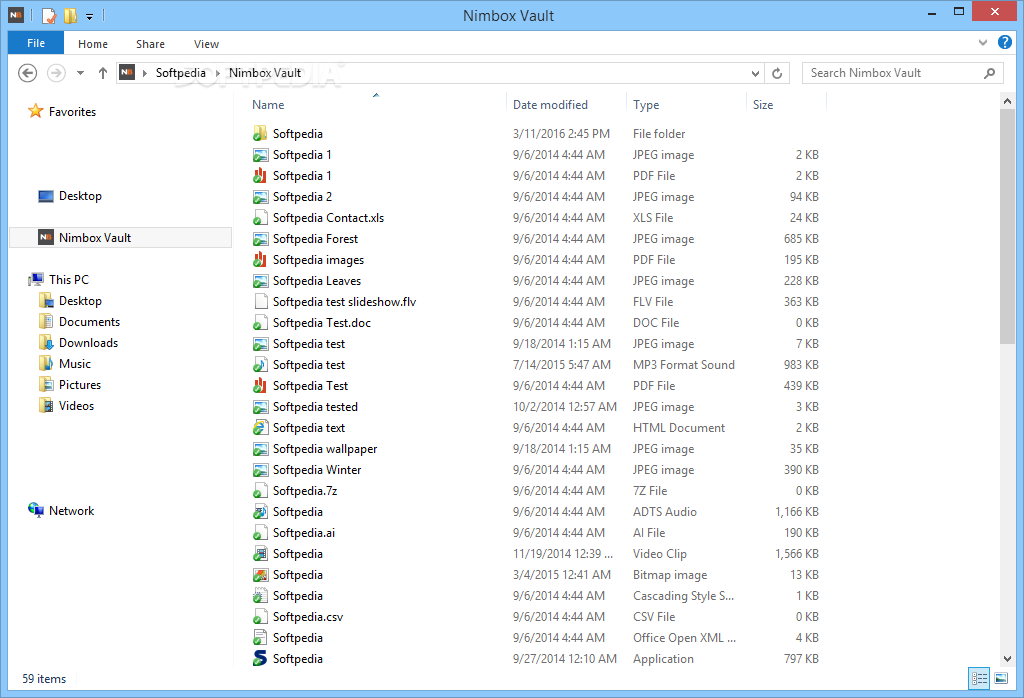Switch to the Home ribbon tab

93,44
